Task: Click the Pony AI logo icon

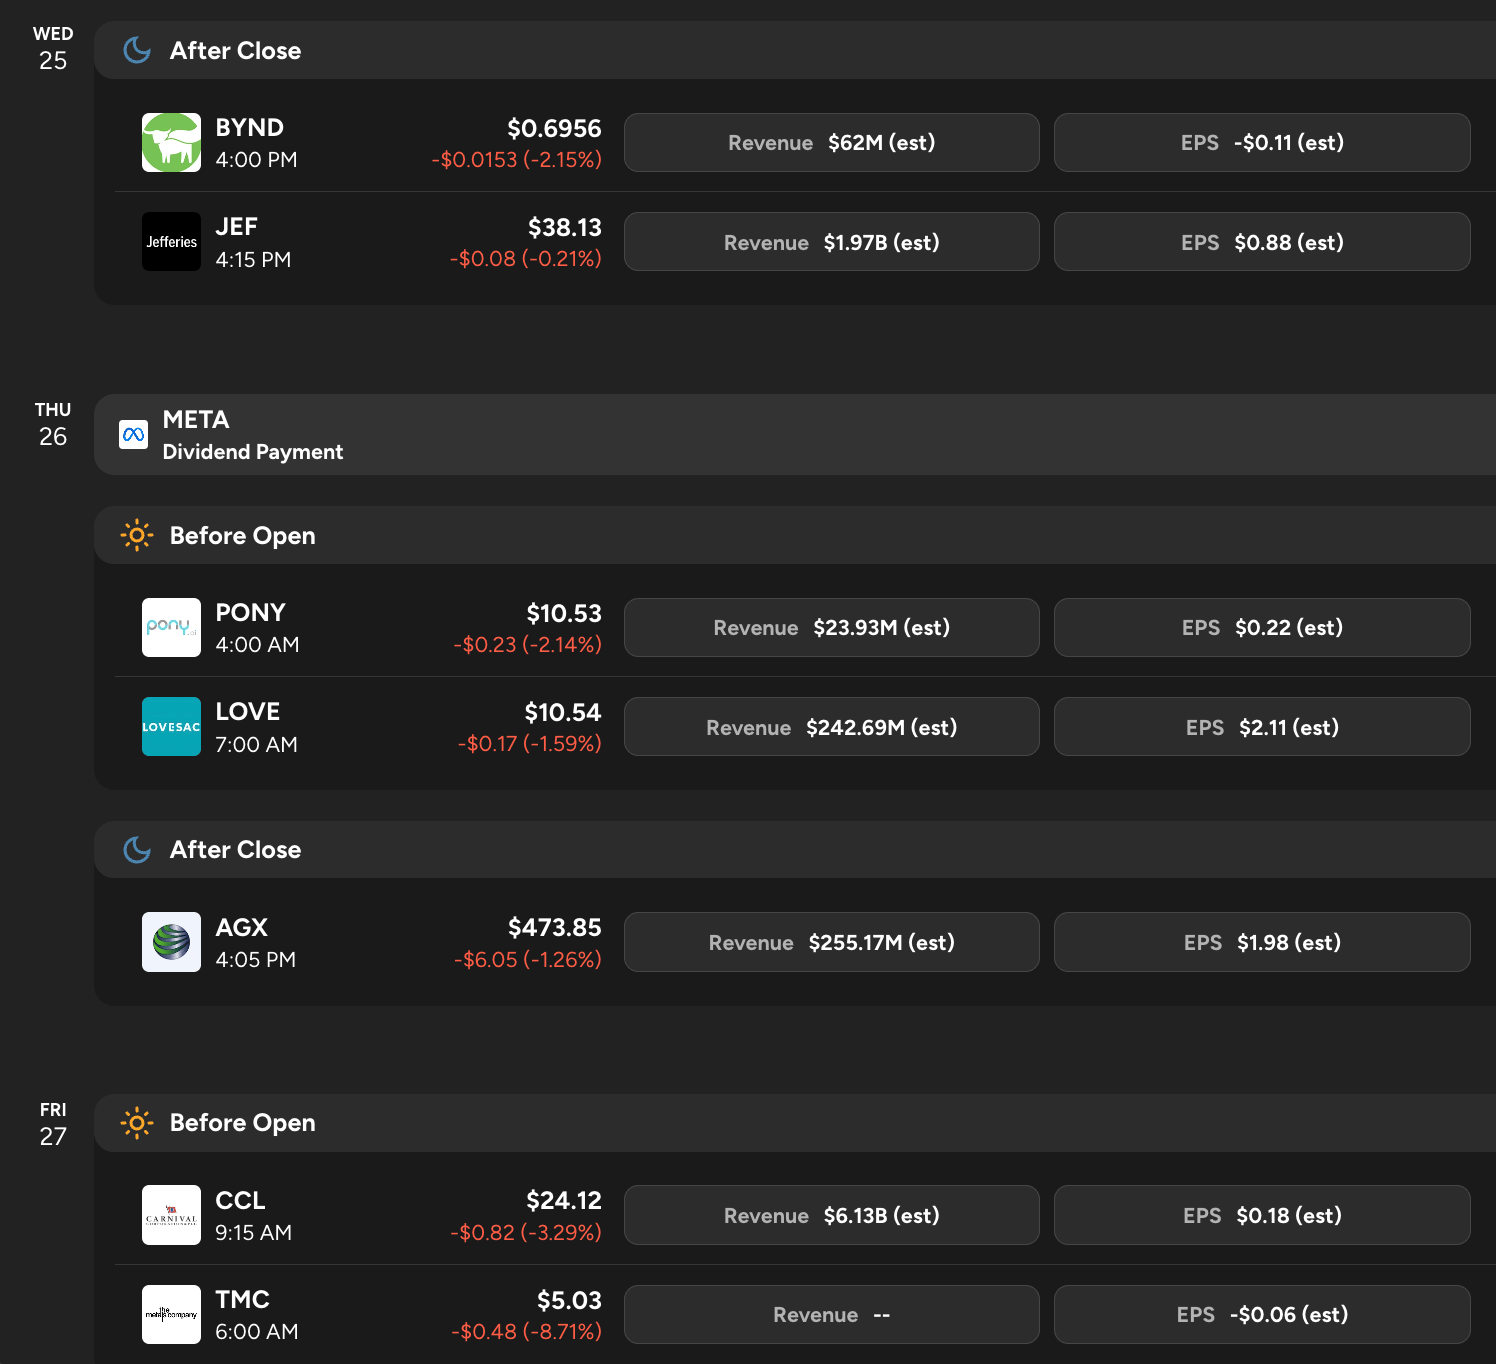Action: click(x=171, y=627)
